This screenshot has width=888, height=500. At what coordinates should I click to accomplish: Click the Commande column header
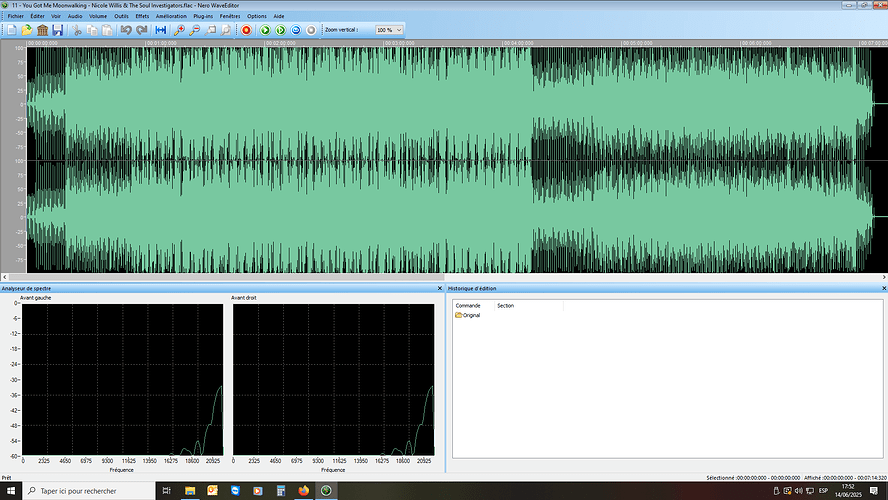click(468, 306)
